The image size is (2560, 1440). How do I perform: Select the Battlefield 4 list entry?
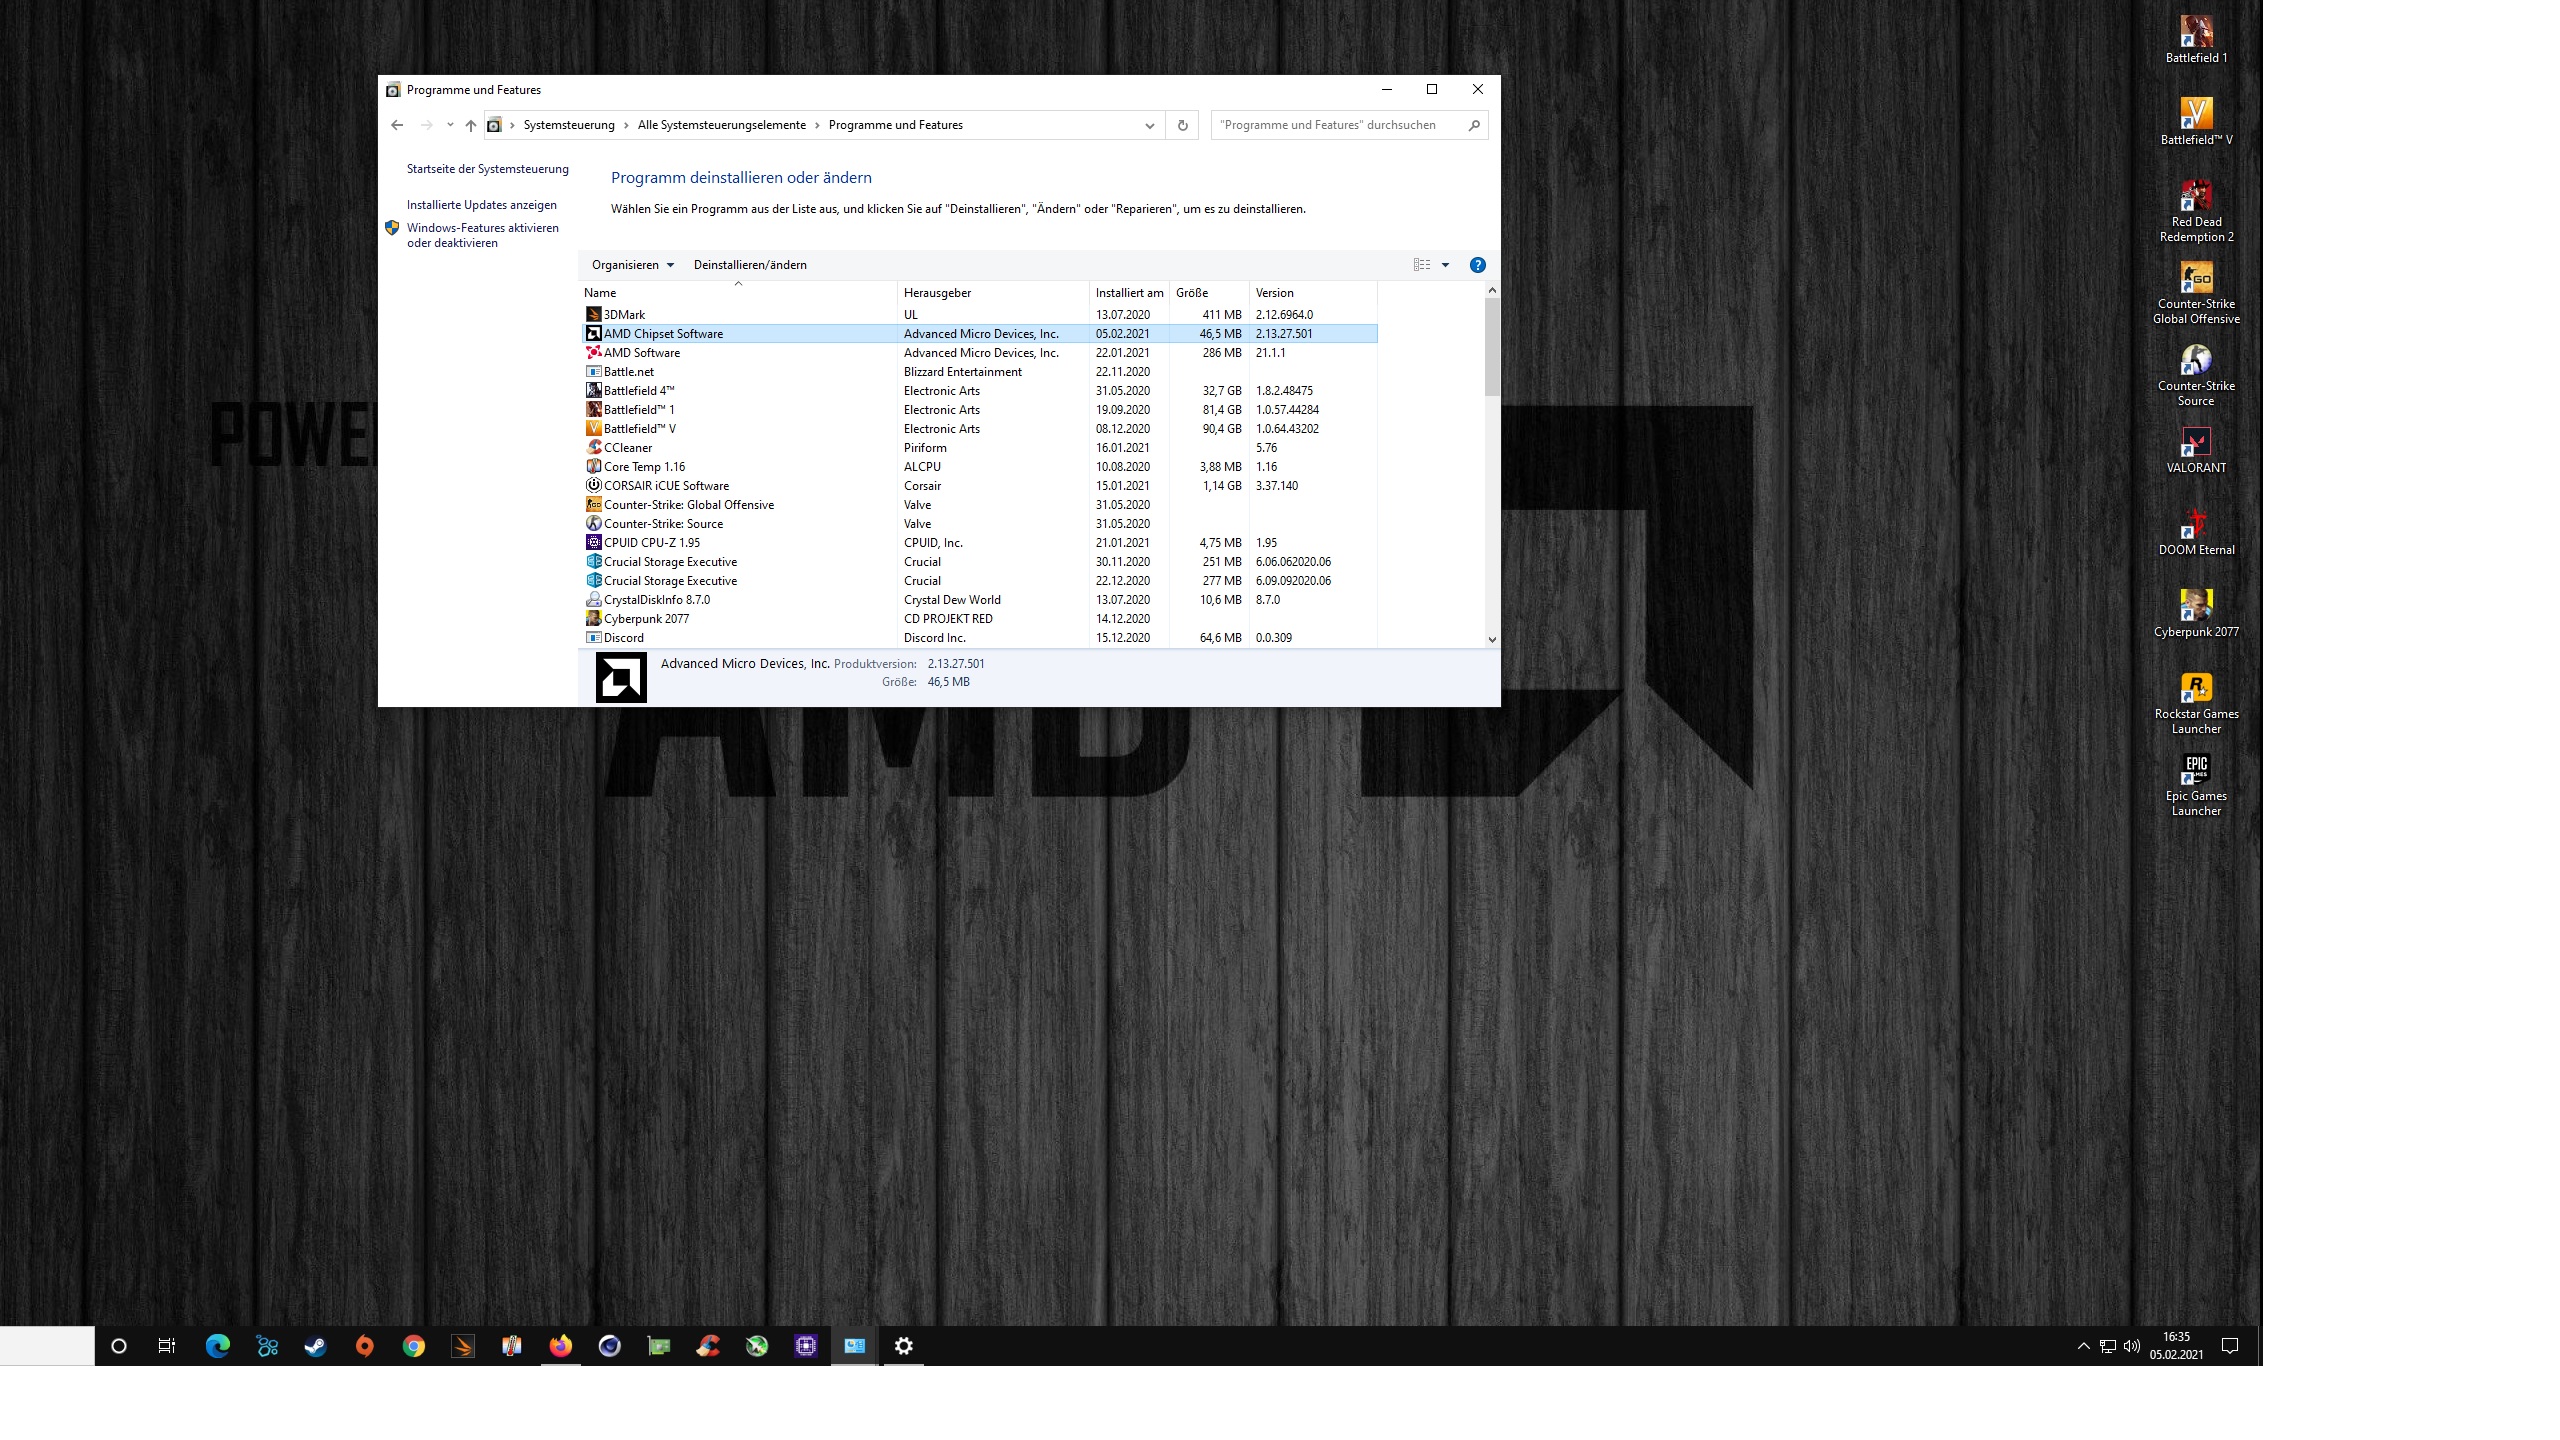[979, 391]
